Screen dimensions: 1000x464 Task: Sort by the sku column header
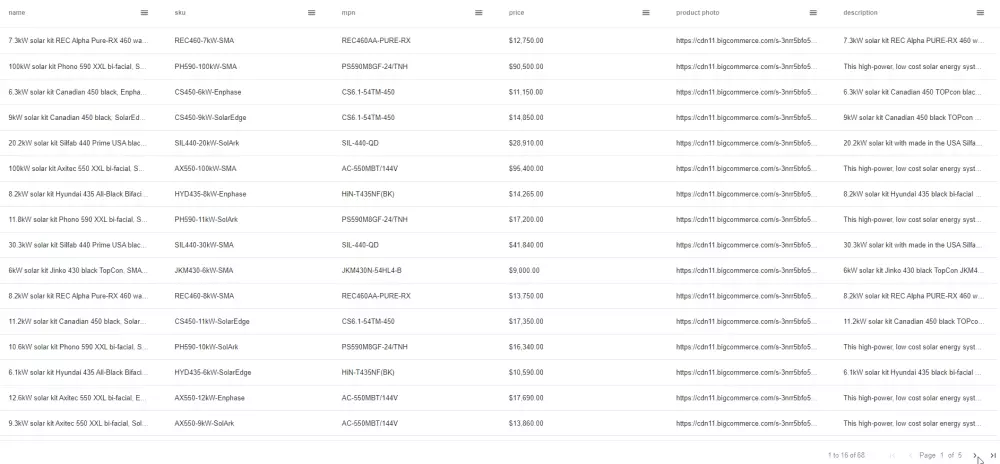coord(180,13)
